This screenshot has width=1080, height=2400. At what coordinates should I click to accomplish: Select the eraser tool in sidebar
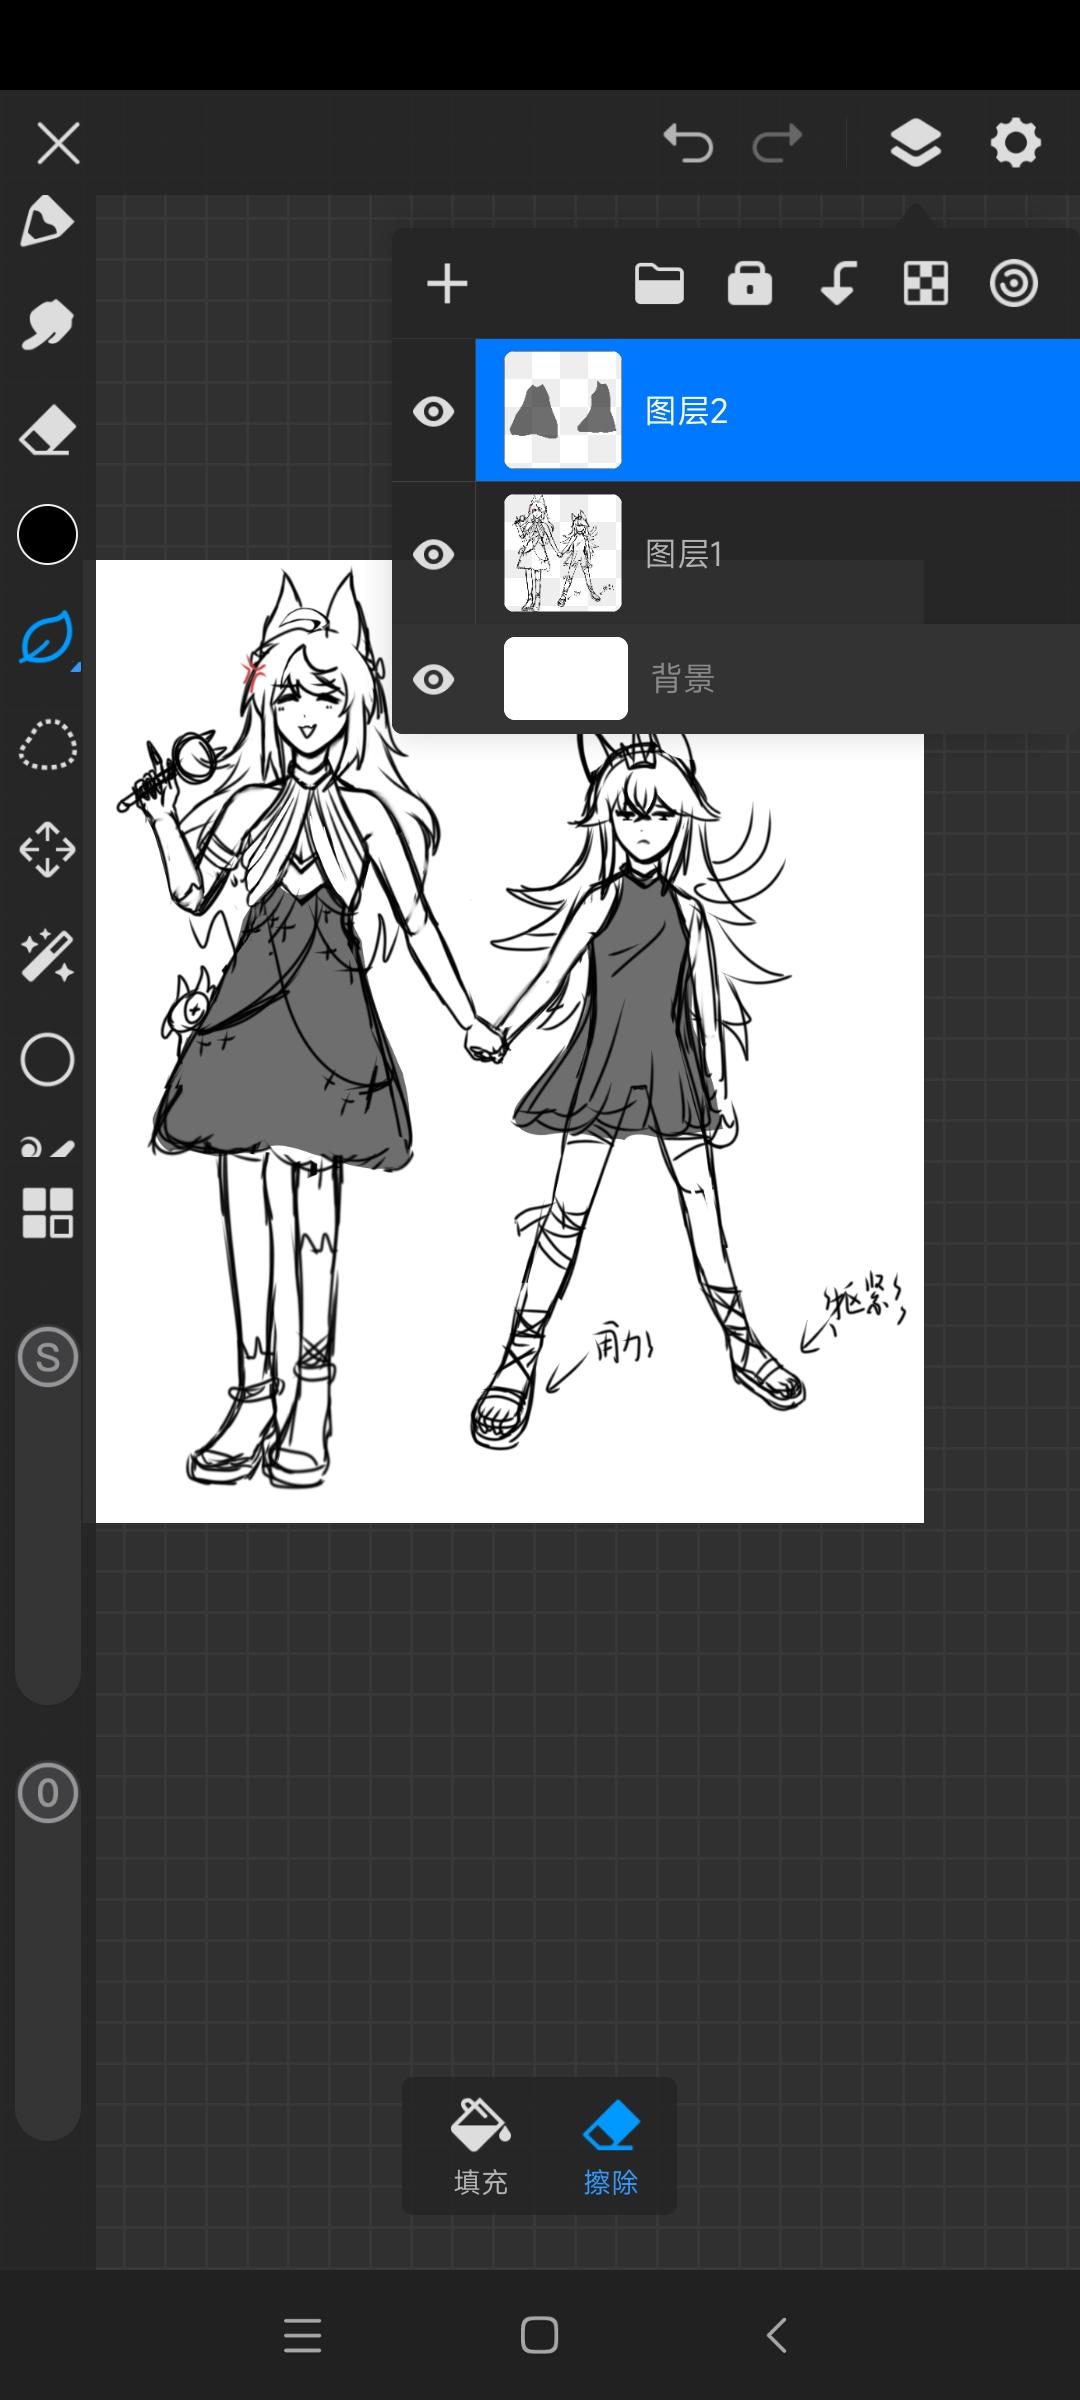(47, 430)
